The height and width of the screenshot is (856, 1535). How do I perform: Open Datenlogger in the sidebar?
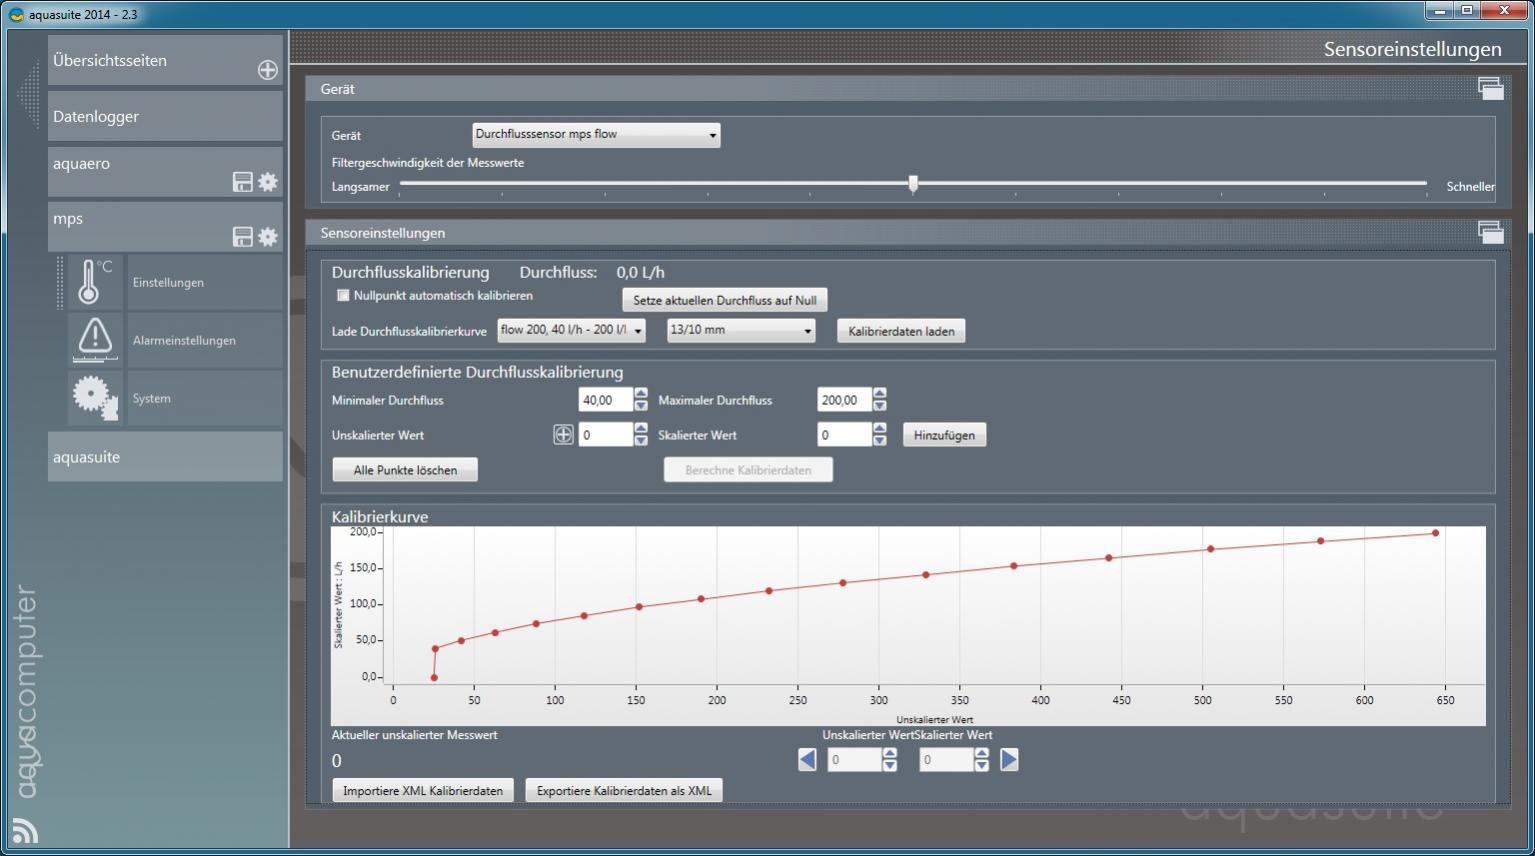(165, 116)
